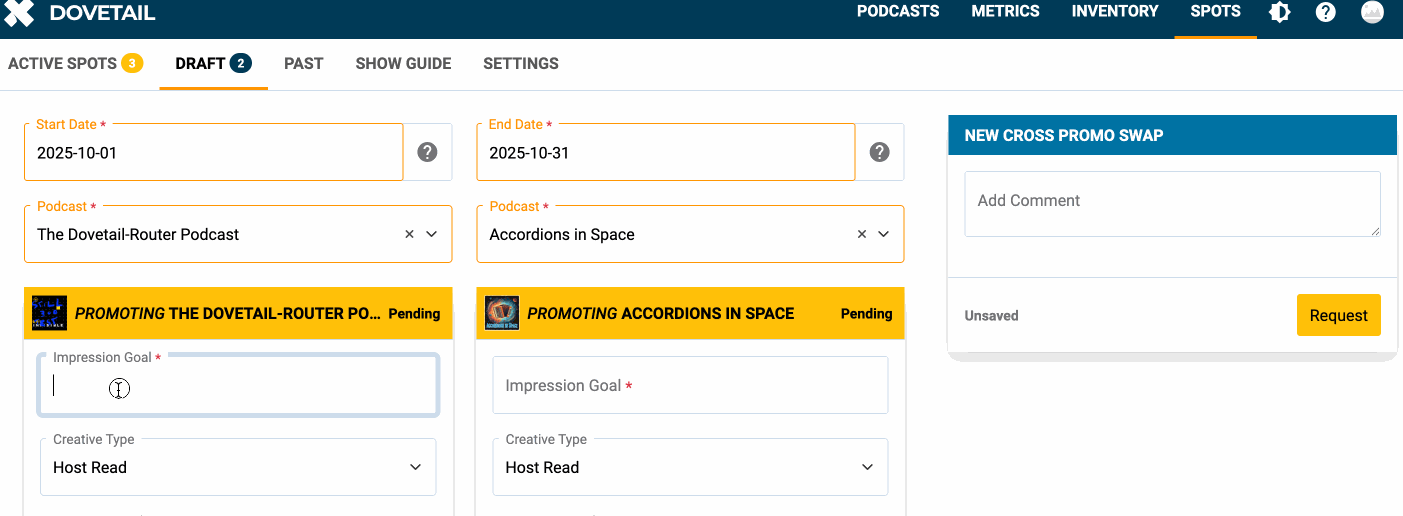This screenshot has width=1403, height=516.
Task: Focus the Add Comment text area
Action: pos(1172,204)
